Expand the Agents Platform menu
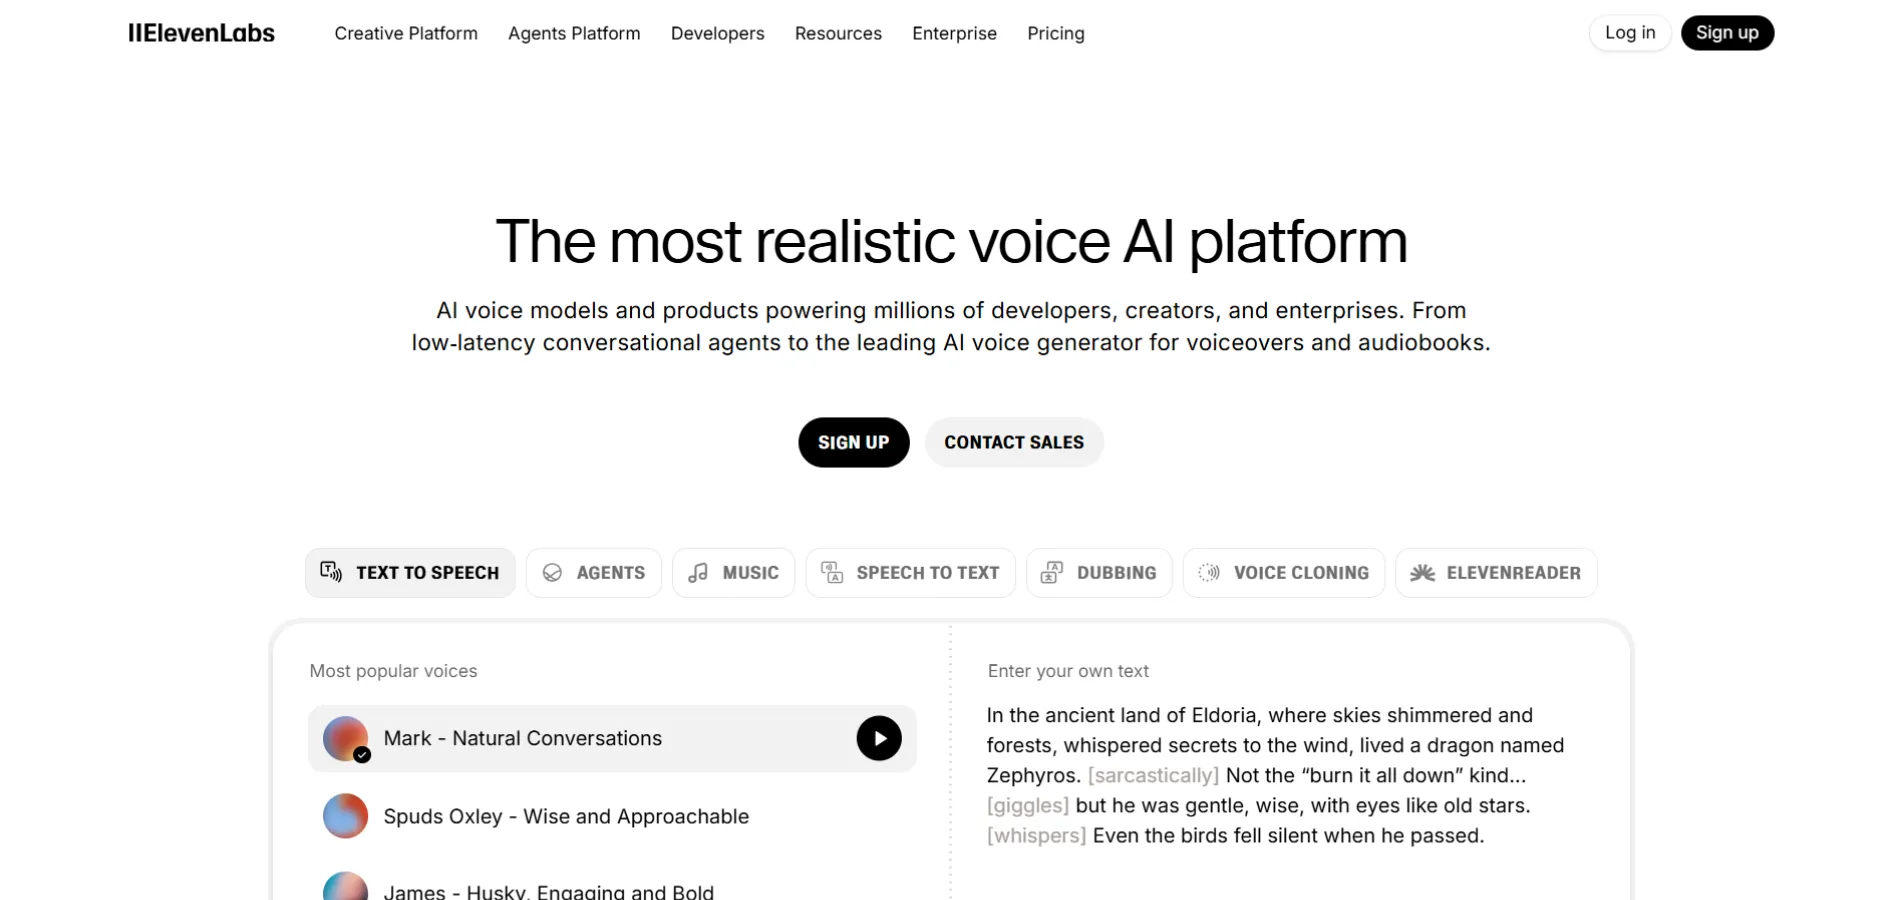This screenshot has height=900, width=1900. click(574, 33)
